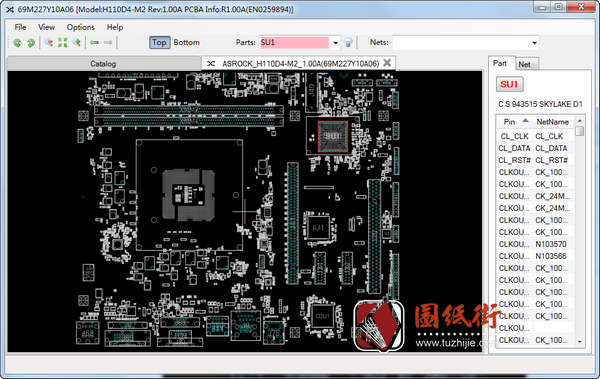Screen dimensions: 600x379
Task: Click the zoom with green arrow icon
Action: (x=77, y=42)
